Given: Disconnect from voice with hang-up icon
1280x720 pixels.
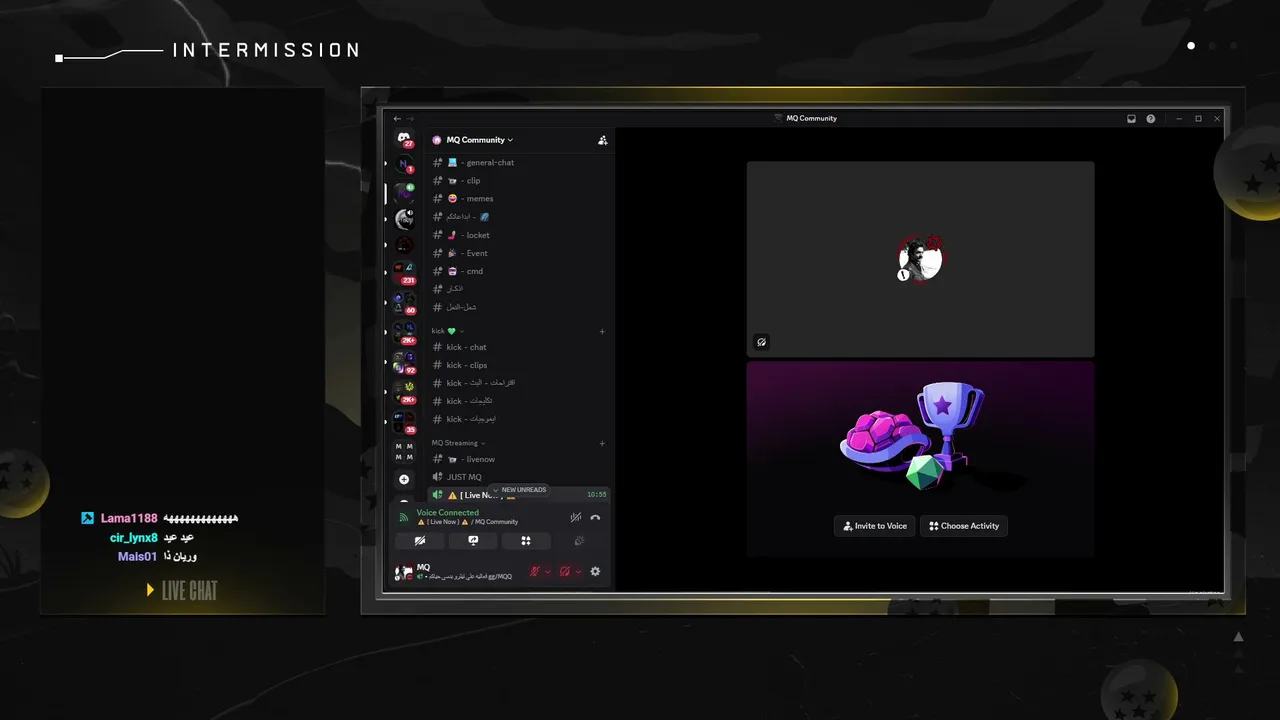Looking at the screenshot, I should pyautogui.click(x=595, y=517).
